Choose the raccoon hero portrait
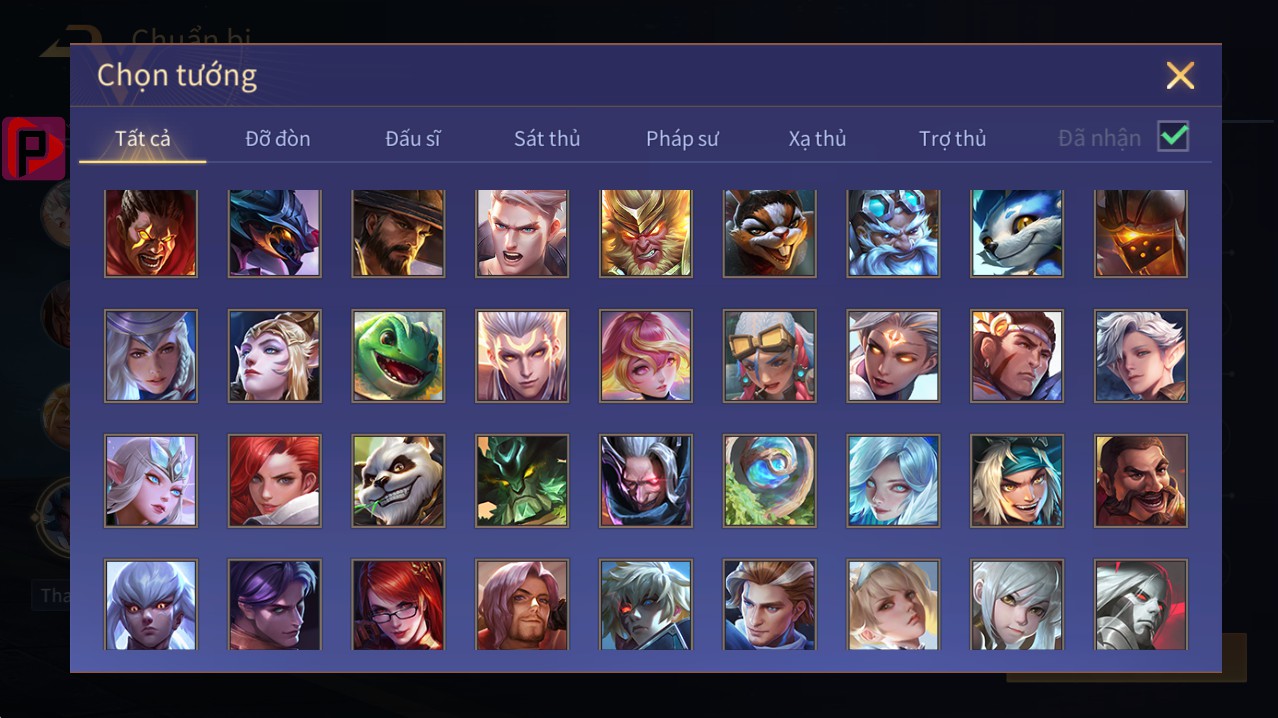 770,233
